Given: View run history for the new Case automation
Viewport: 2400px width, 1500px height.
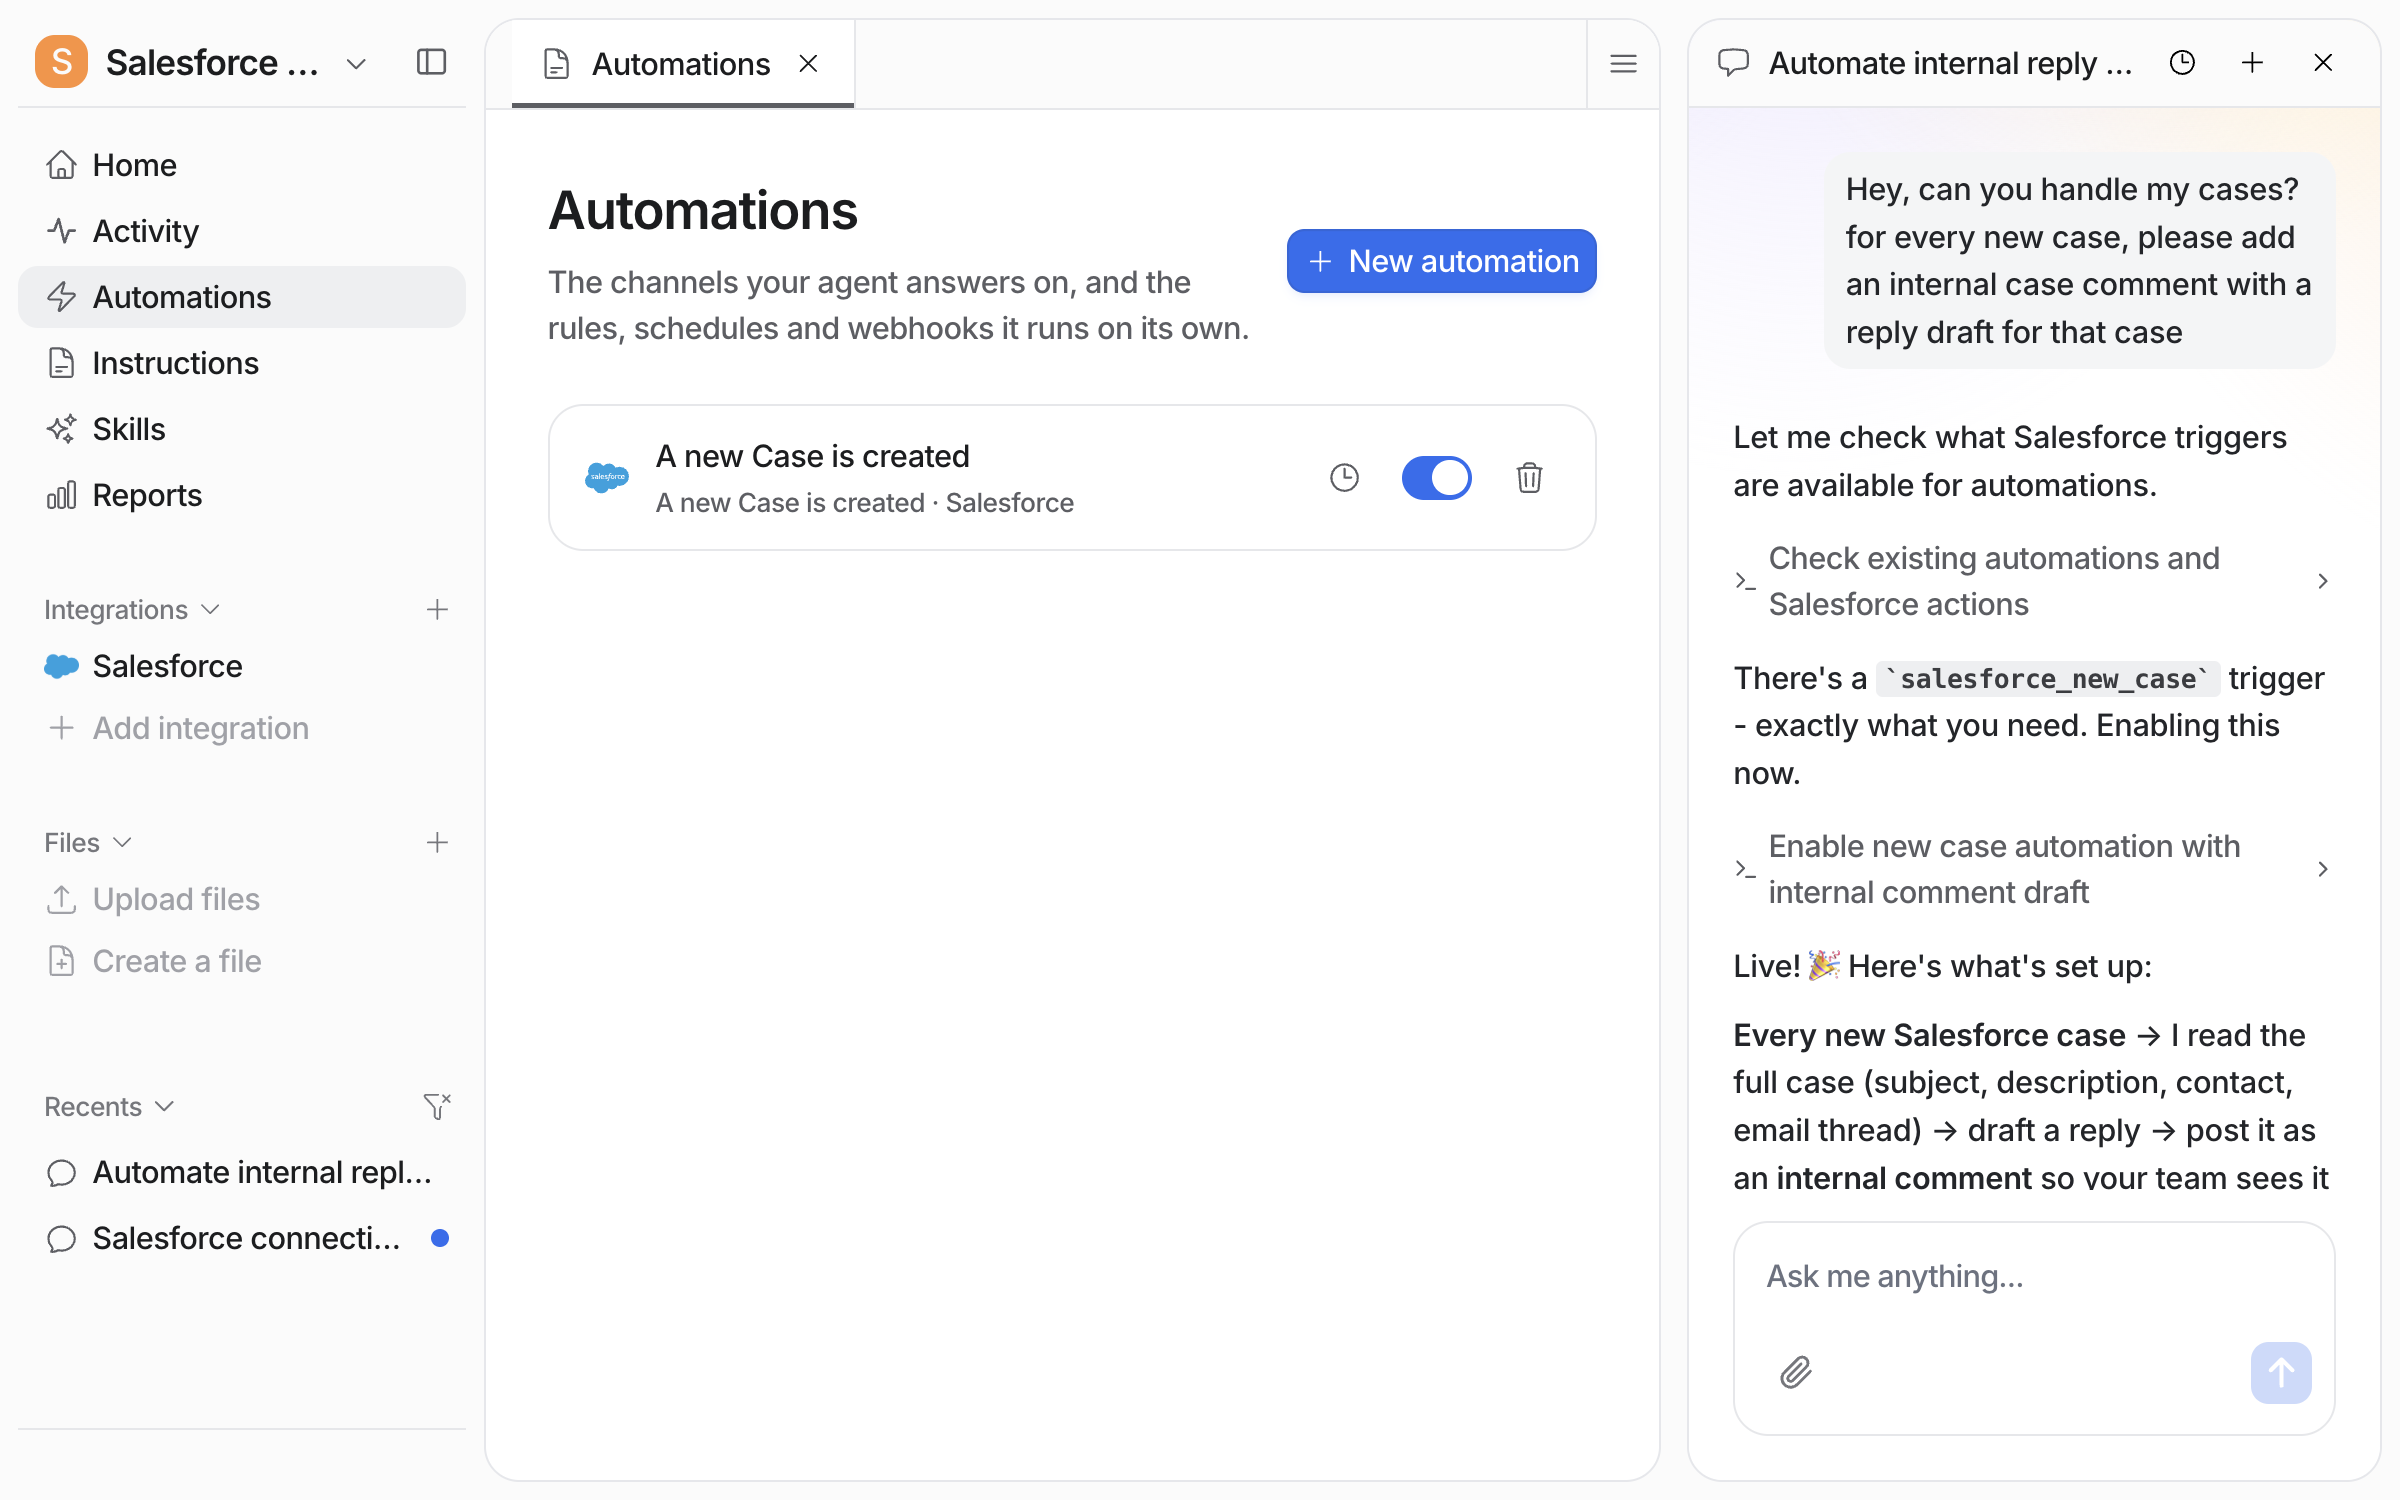Looking at the screenshot, I should tap(1344, 478).
